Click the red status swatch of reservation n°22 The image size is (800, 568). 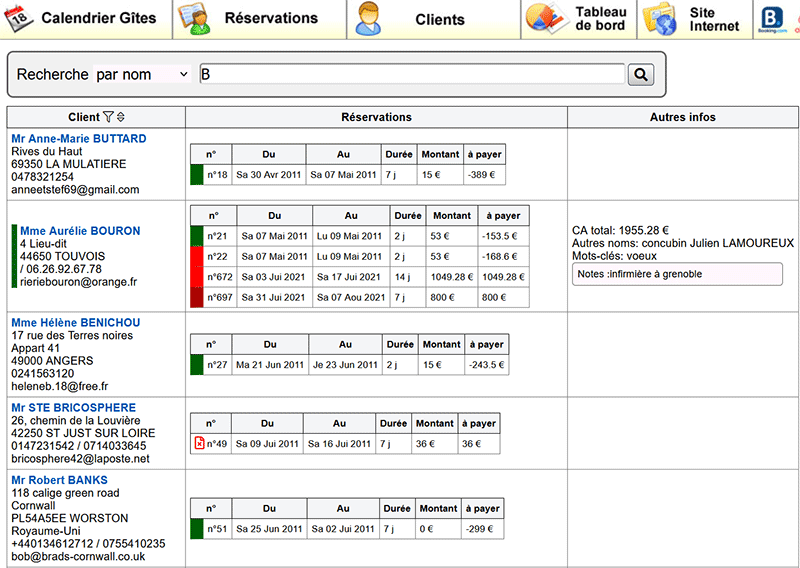pyautogui.click(x=197, y=257)
